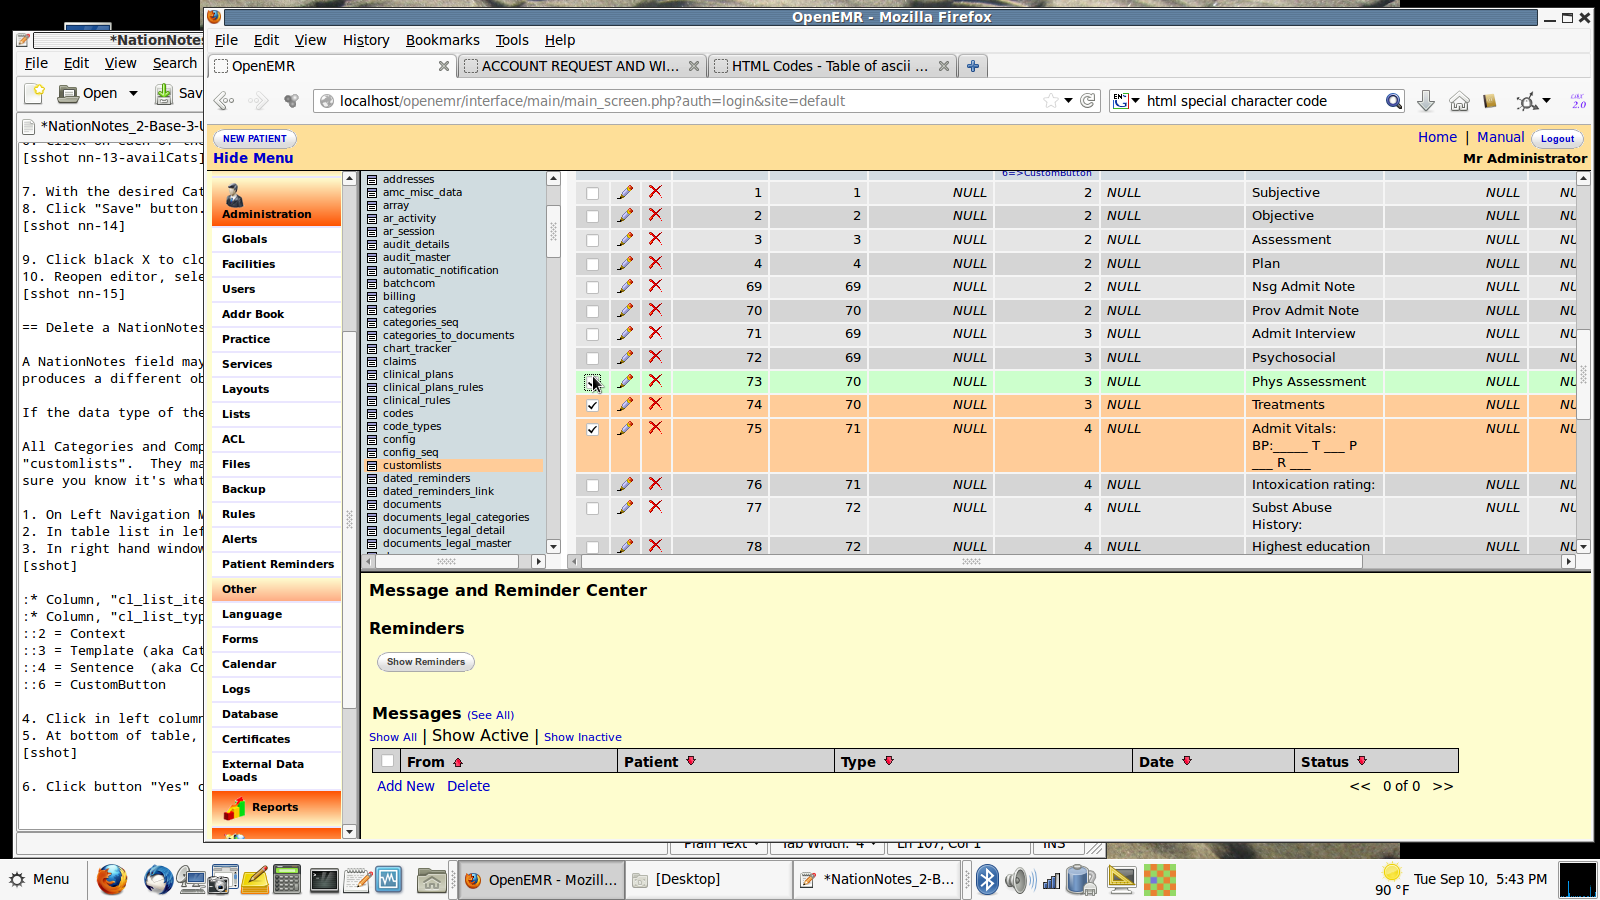The width and height of the screenshot is (1600, 900).
Task: Open the terminal icon in the taskbar
Action: 324,879
